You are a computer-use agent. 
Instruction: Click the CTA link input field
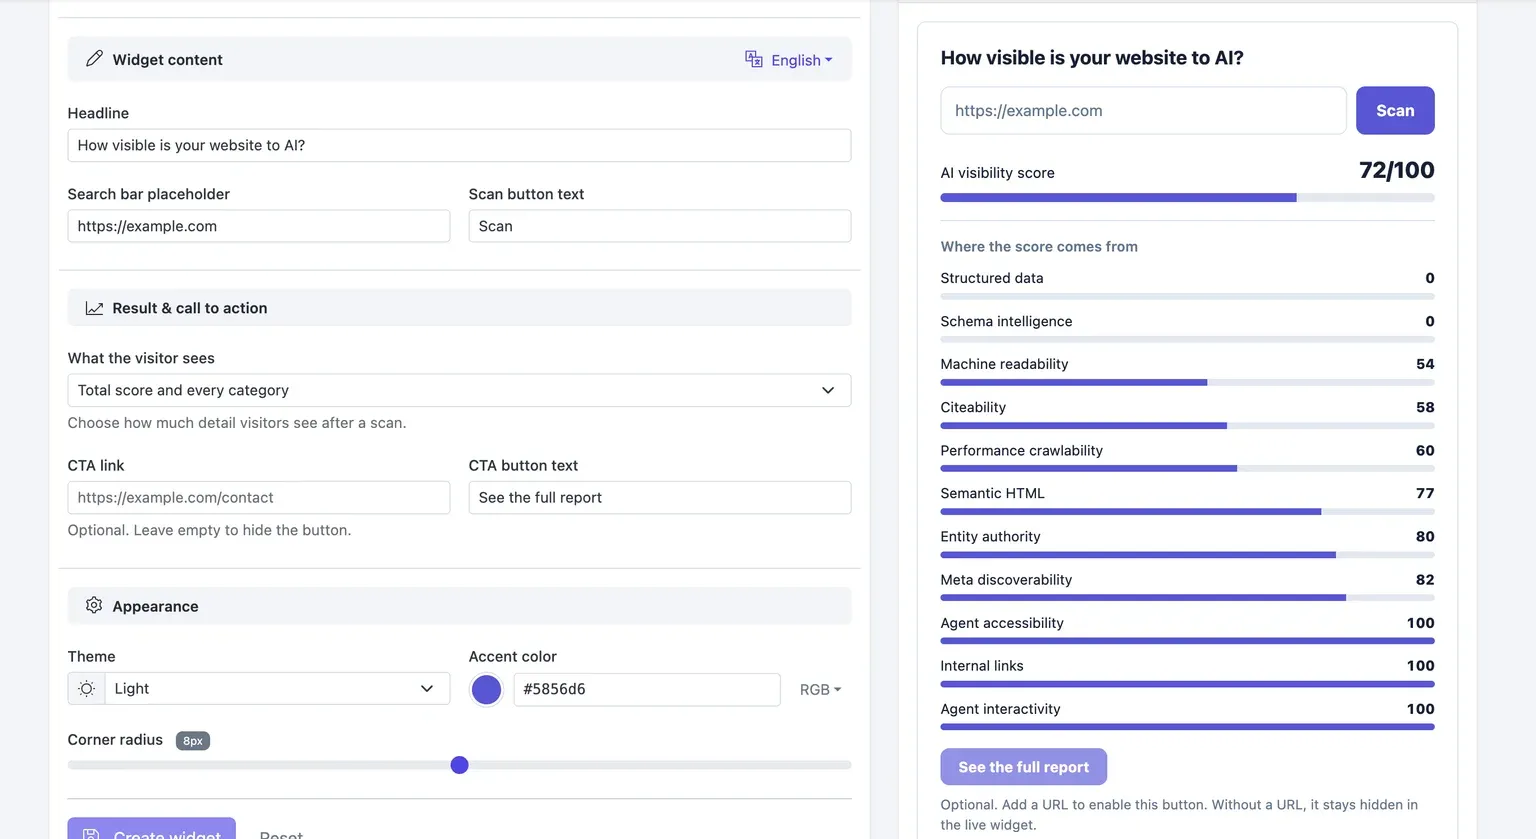tap(258, 497)
